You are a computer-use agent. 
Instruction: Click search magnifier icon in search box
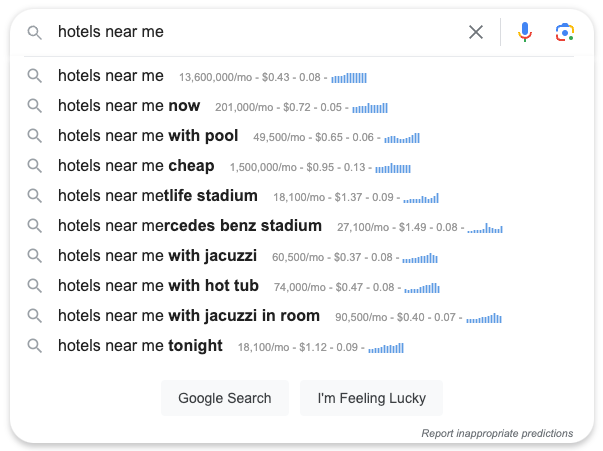(35, 32)
